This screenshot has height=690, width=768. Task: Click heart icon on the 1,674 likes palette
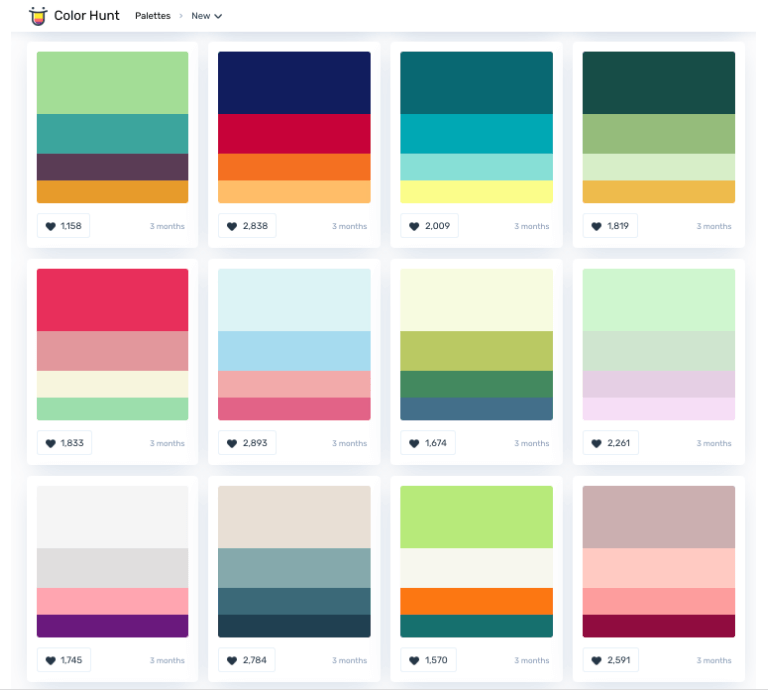(x=414, y=443)
